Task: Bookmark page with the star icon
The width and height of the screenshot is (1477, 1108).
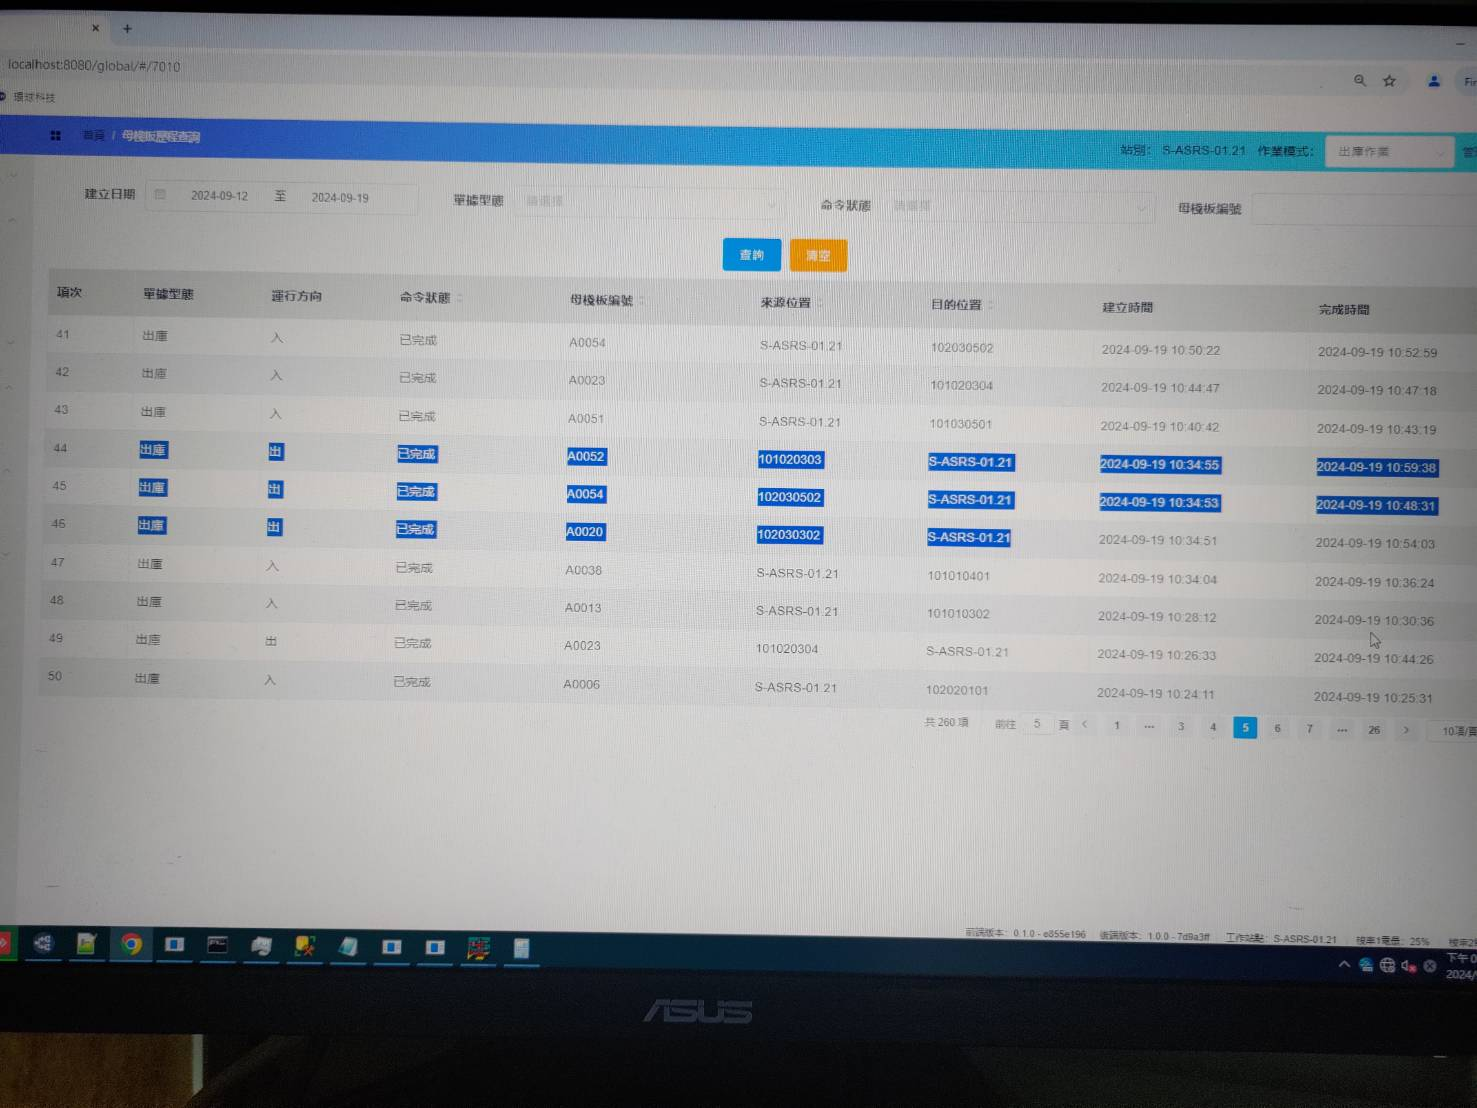Action: coord(1389,81)
